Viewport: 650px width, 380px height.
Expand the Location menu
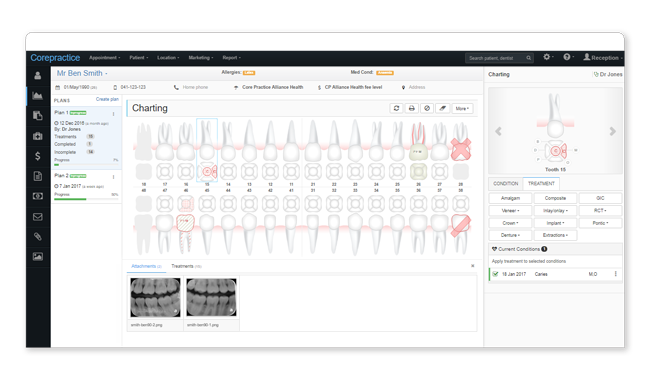(168, 58)
